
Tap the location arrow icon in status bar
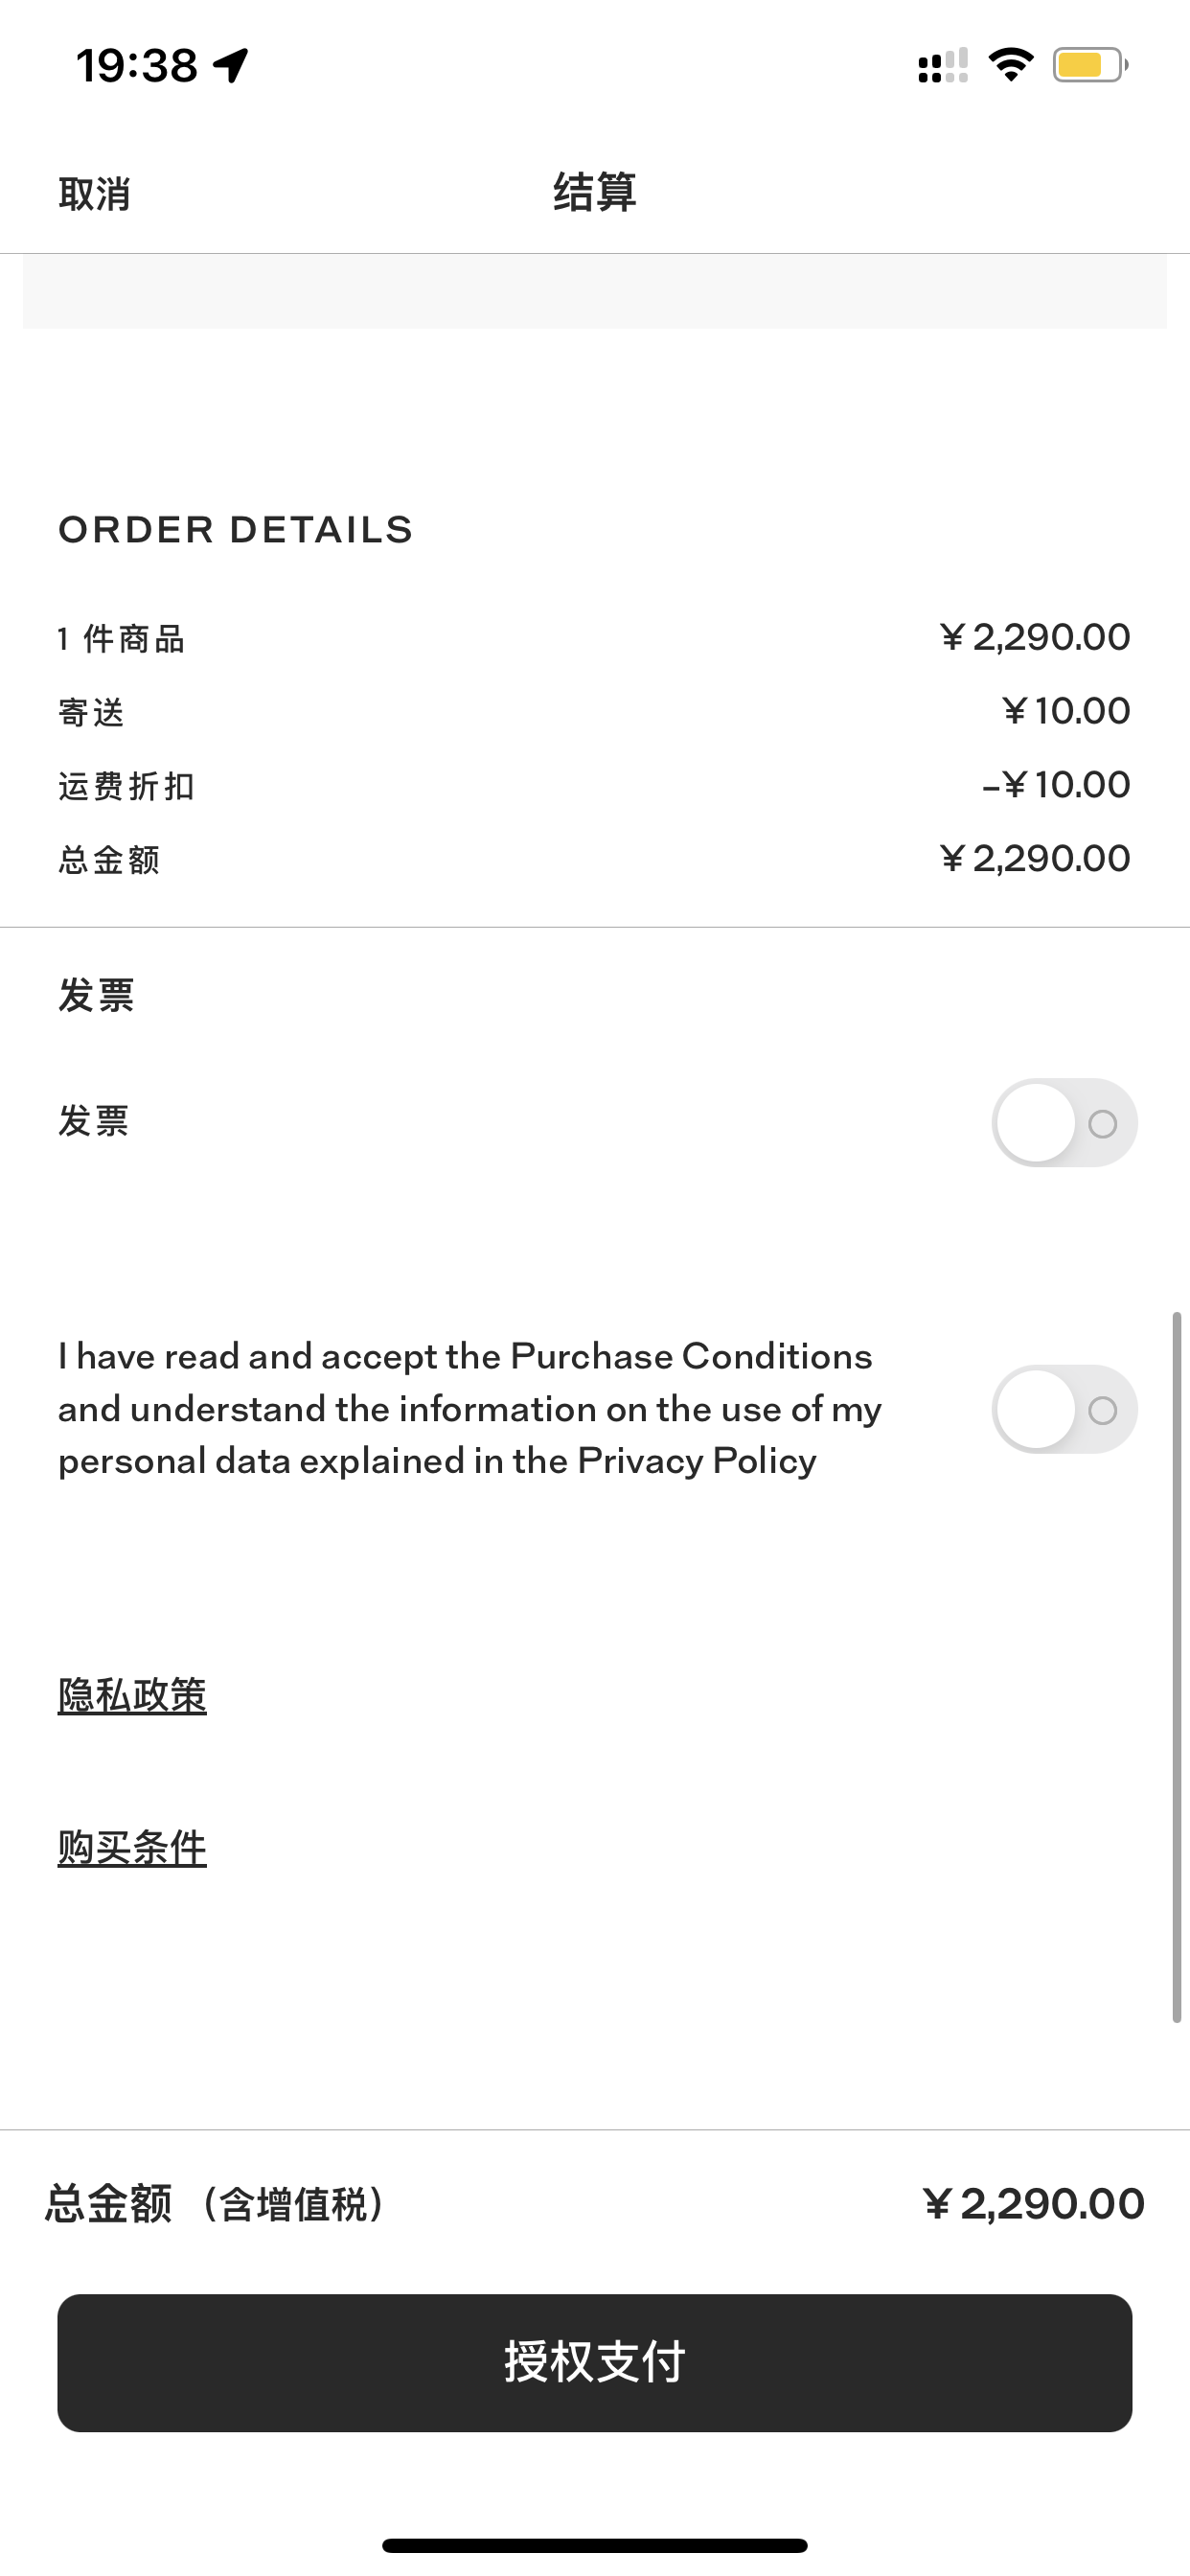click(x=231, y=66)
